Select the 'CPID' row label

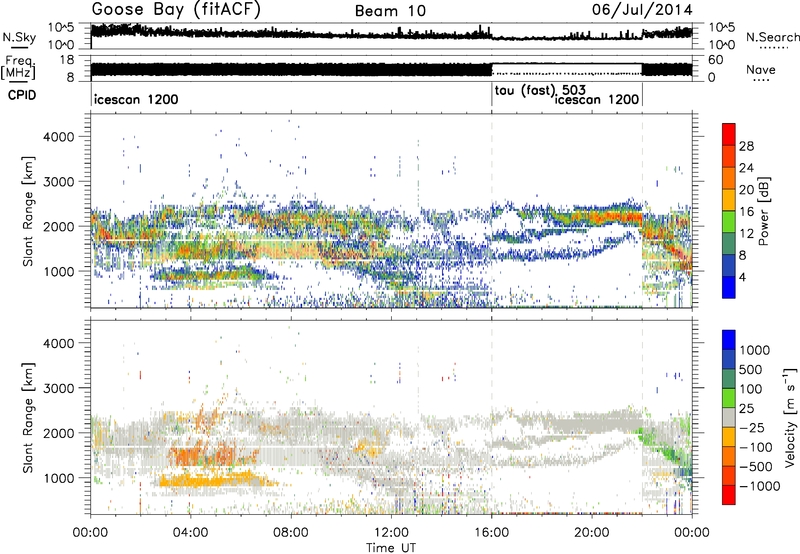tap(22, 95)
